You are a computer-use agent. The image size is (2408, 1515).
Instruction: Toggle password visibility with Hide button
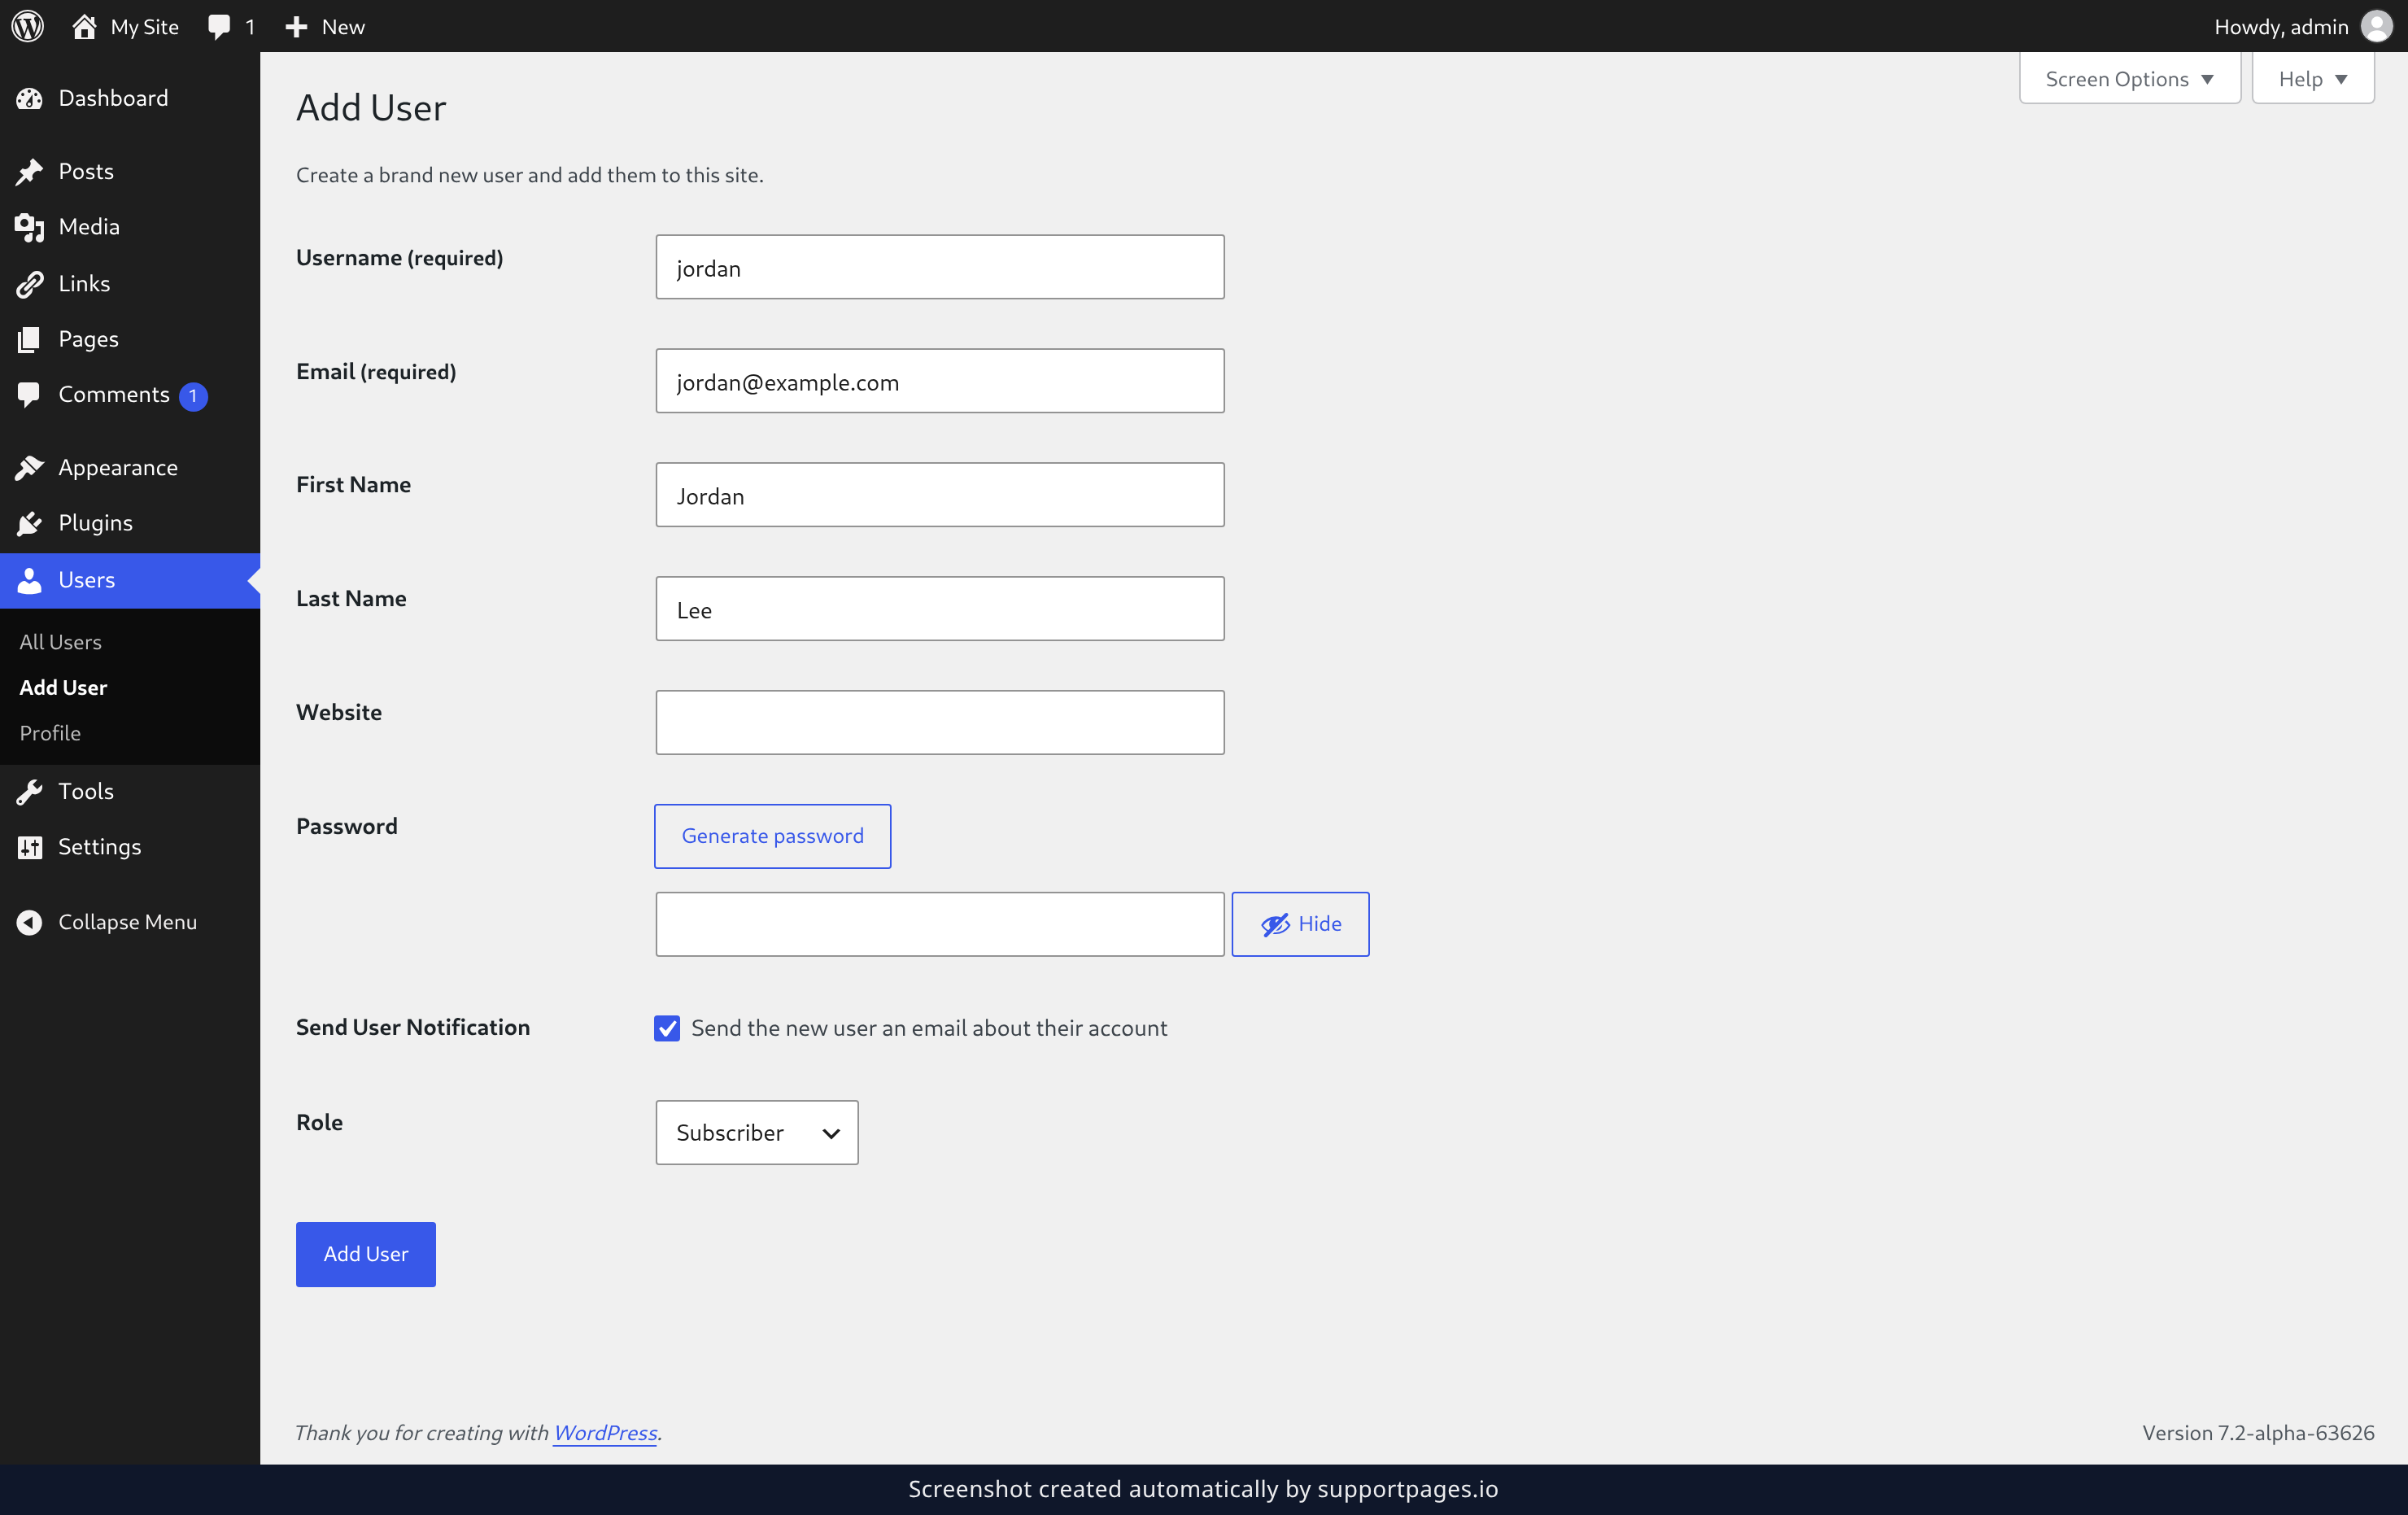pyautogui.click(x=1300, y=924)
